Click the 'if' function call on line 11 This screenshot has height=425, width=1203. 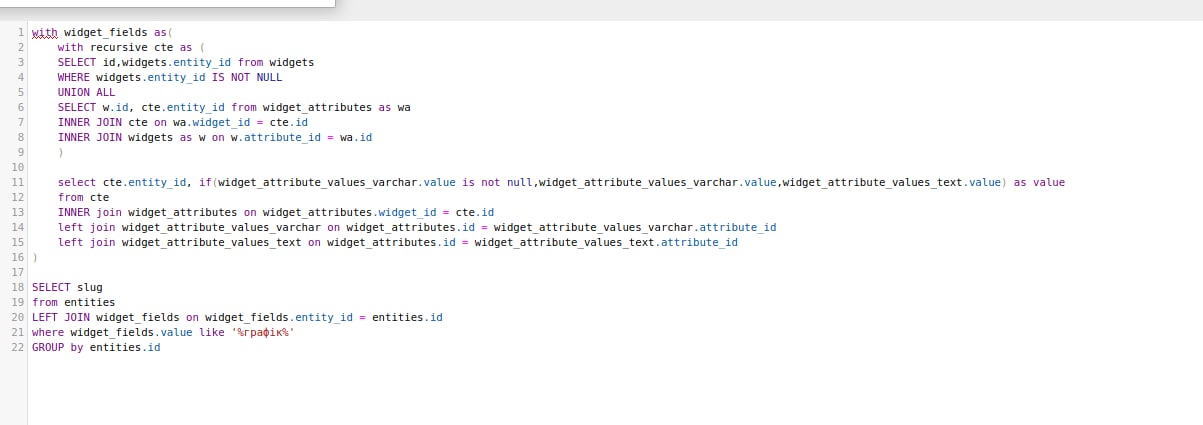pyautogui.click(x=206, y=182)
